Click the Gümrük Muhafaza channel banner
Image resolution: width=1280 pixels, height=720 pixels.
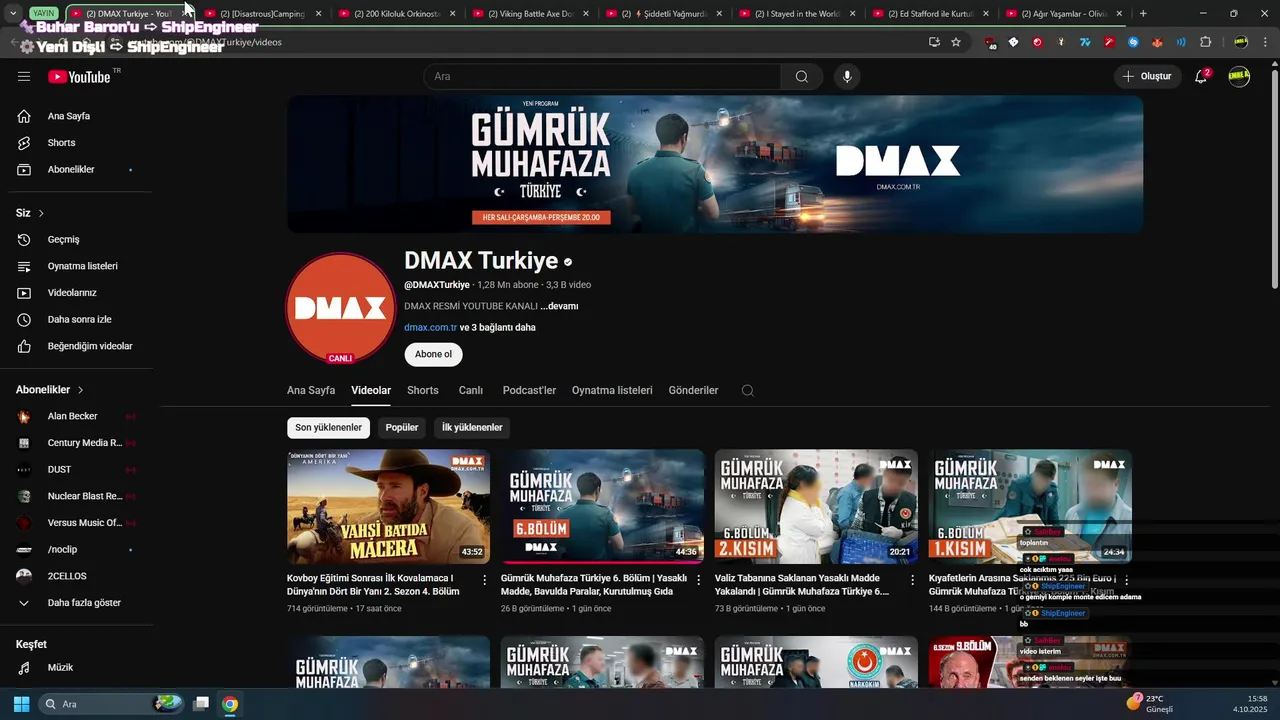coord(715,164)
